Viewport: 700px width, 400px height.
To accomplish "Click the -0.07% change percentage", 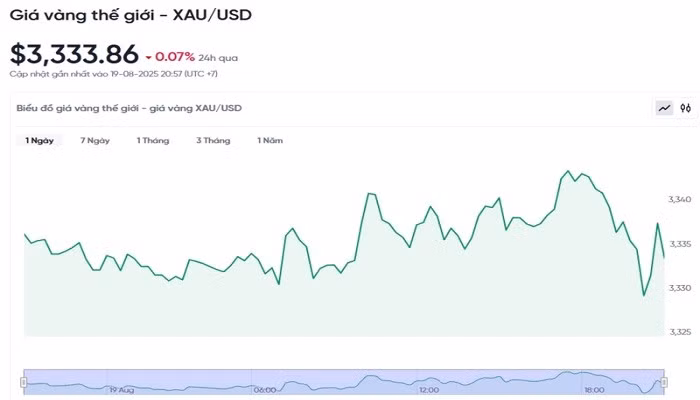I will 176,57.
